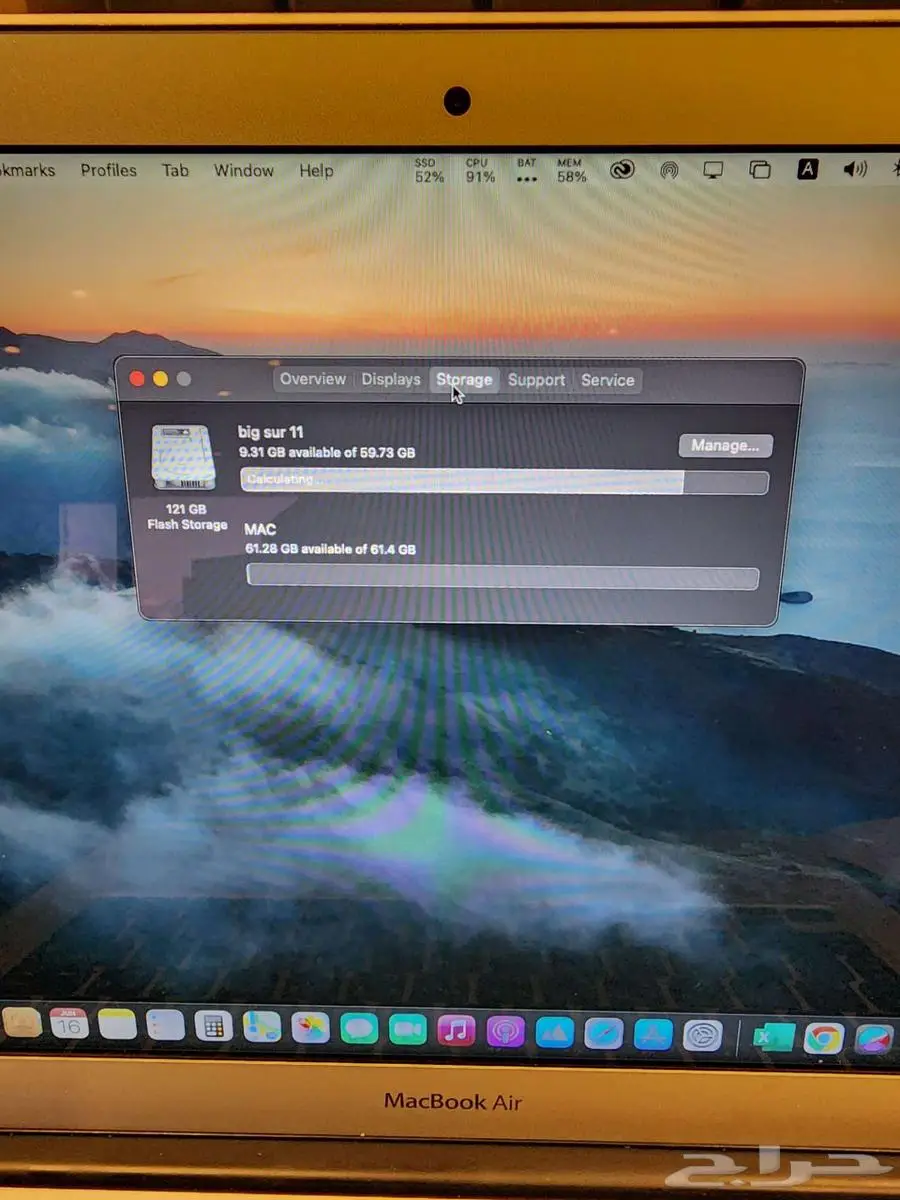Launch Safari from the Dock
Image resolution: width=900 pixels, height=1200 pixels.
point(603,1033)
